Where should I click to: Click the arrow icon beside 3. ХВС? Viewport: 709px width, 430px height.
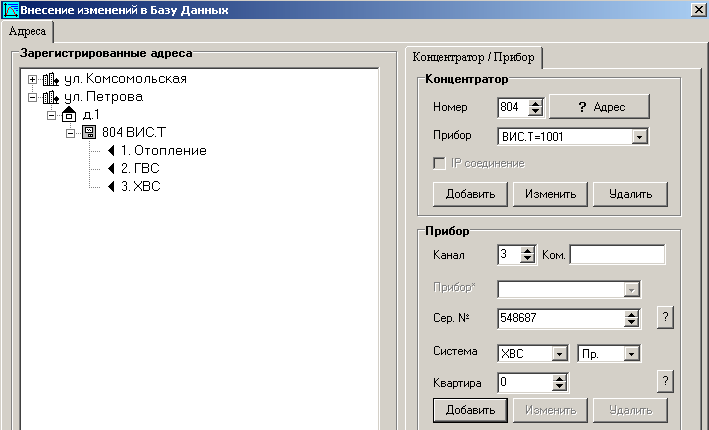[111, 186]
